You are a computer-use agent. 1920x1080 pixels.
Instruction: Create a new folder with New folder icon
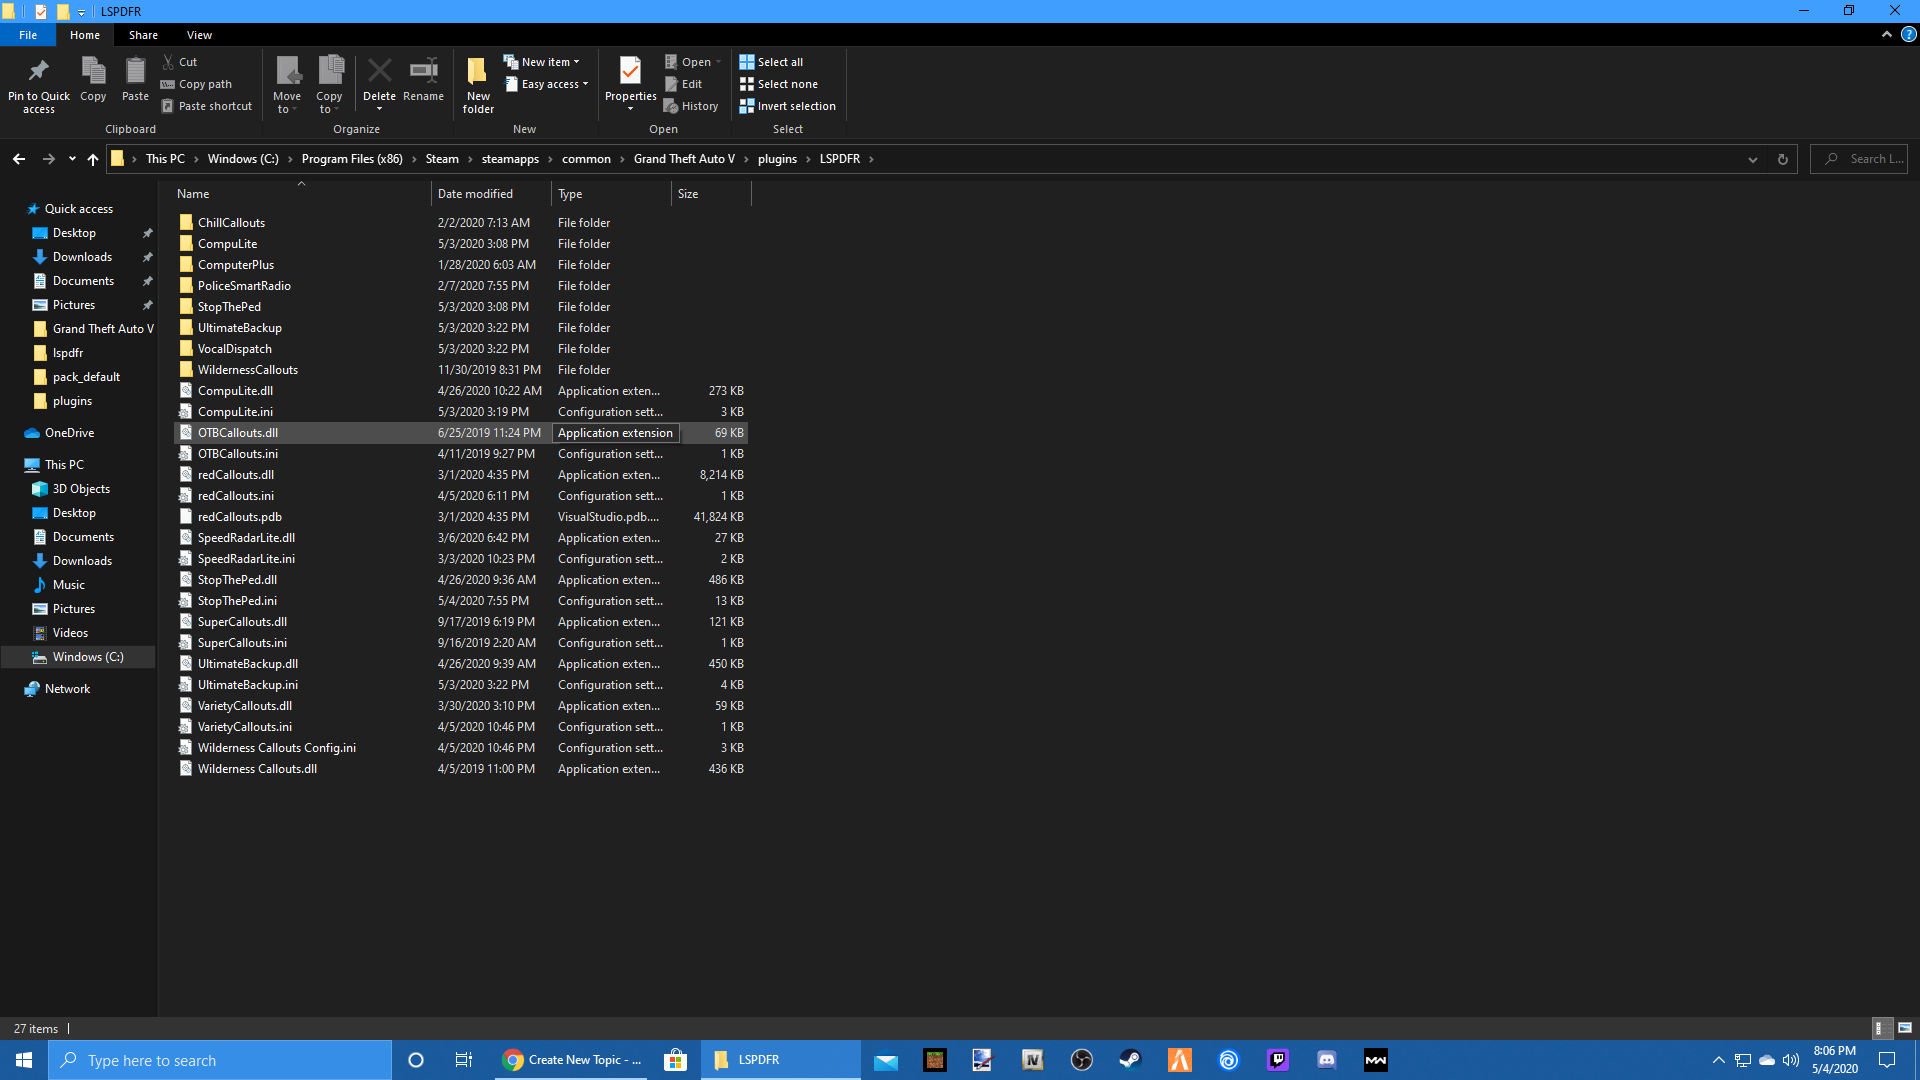pos(478,72)
